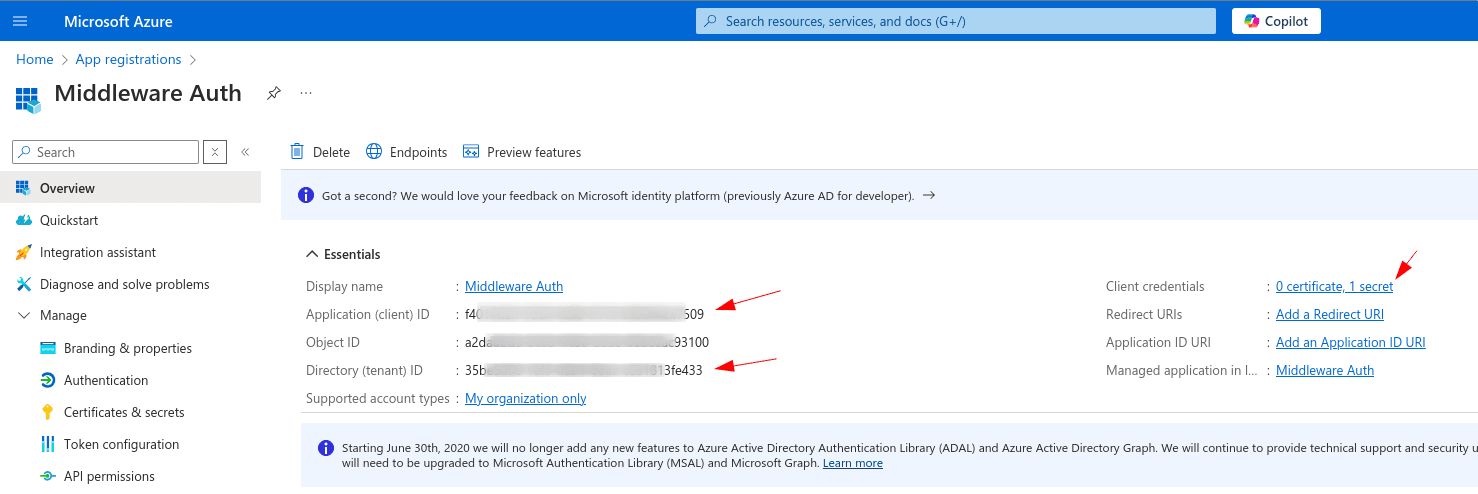Image resolution: width=1478 pixels, height=494 pixels.
Task: Select Quickstart in the sidebar
Action: pos(69,220)
